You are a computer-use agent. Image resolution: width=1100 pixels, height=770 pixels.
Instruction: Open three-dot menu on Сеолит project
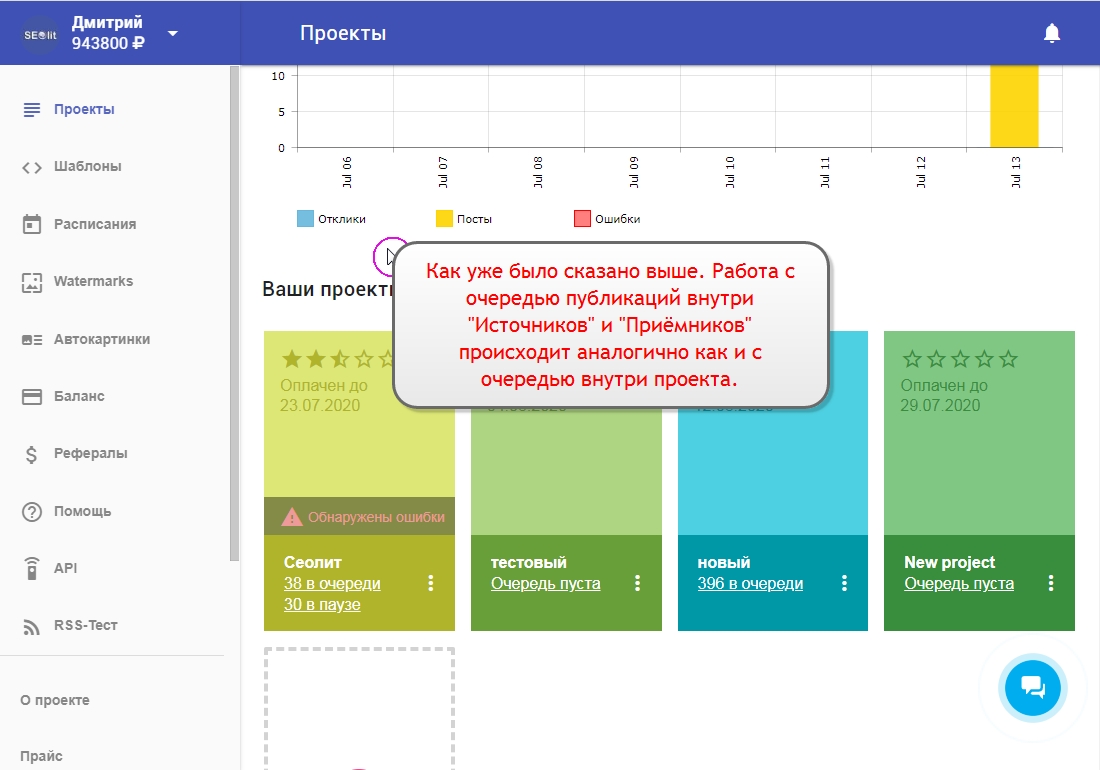[x=431, y=583]
